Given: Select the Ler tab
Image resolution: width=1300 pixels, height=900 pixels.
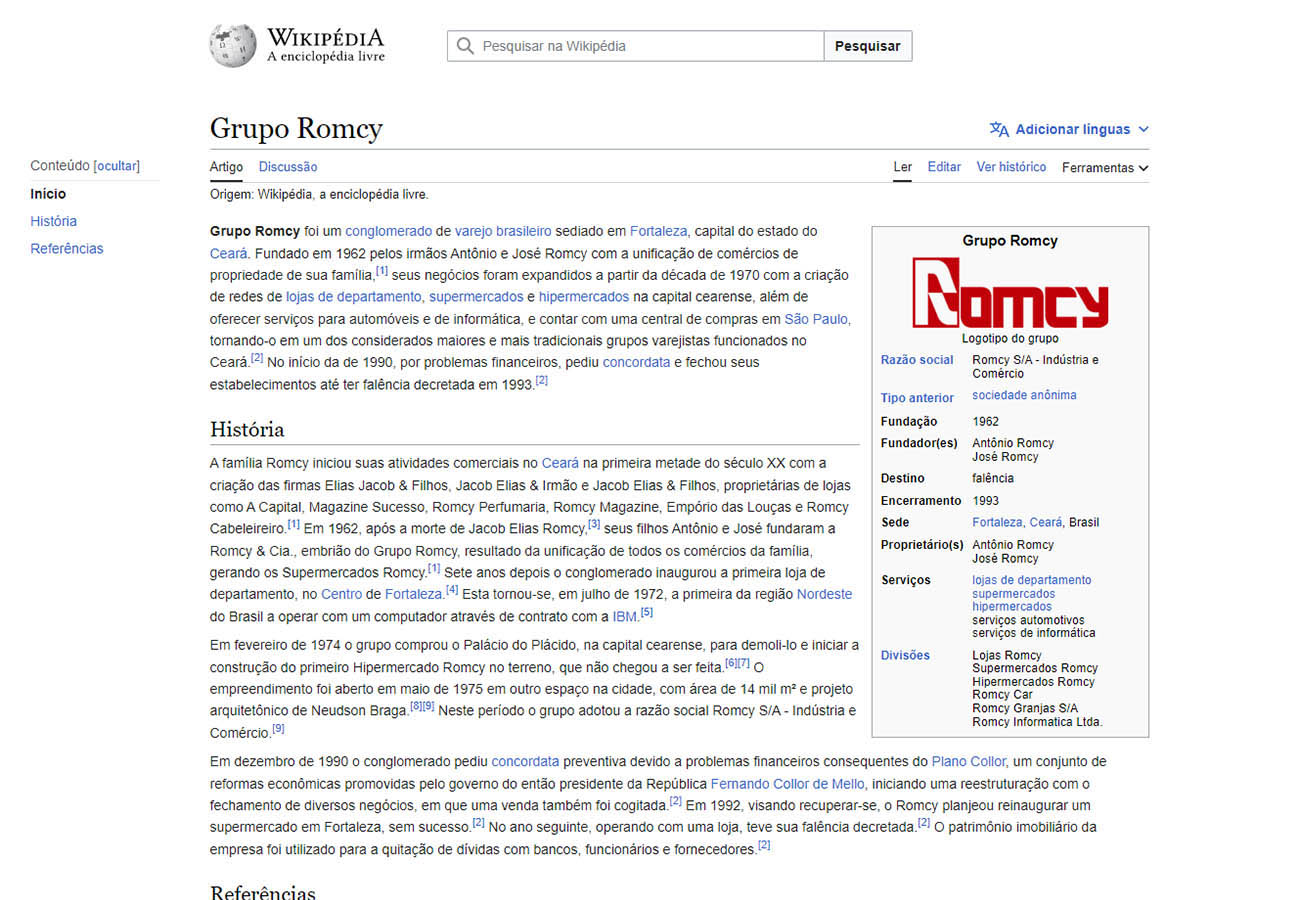Looking at the screenshot, I should 902,167.
